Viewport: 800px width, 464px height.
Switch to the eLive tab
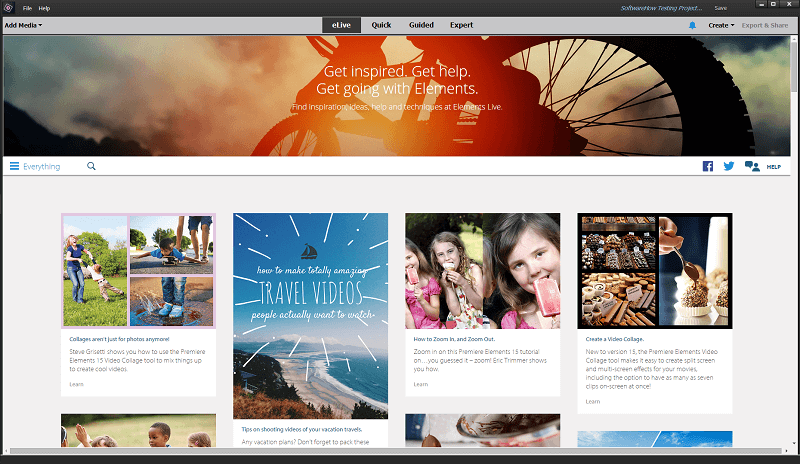click(x=341, y=25)
